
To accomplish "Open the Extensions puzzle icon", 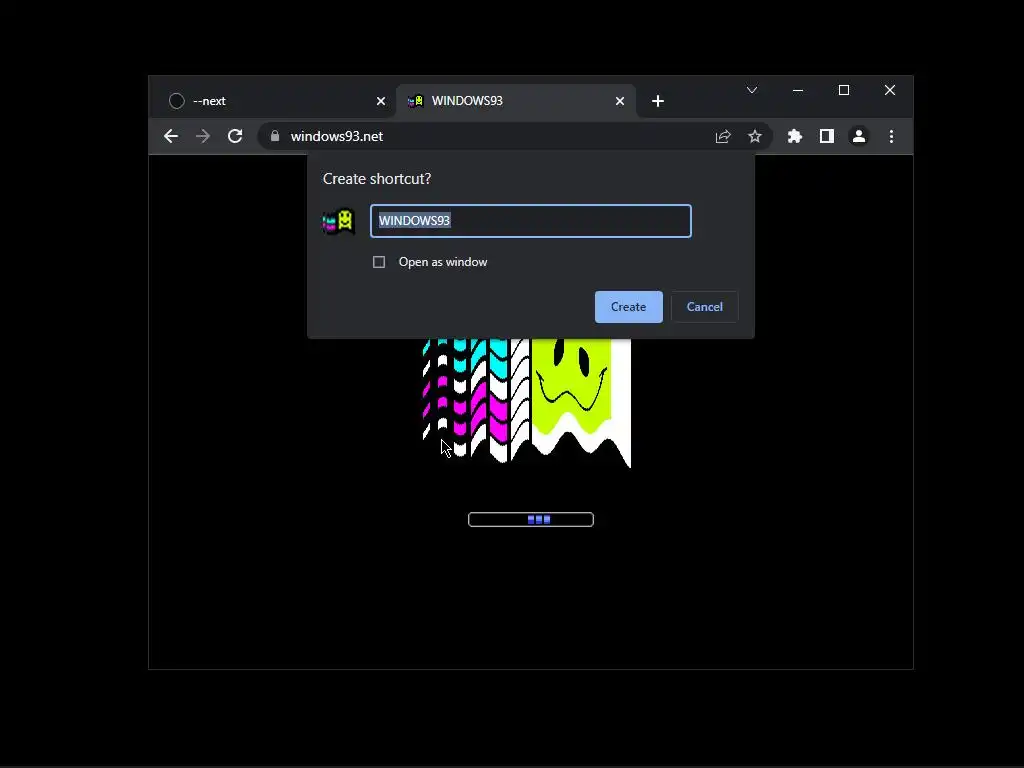I will [795, 136].
